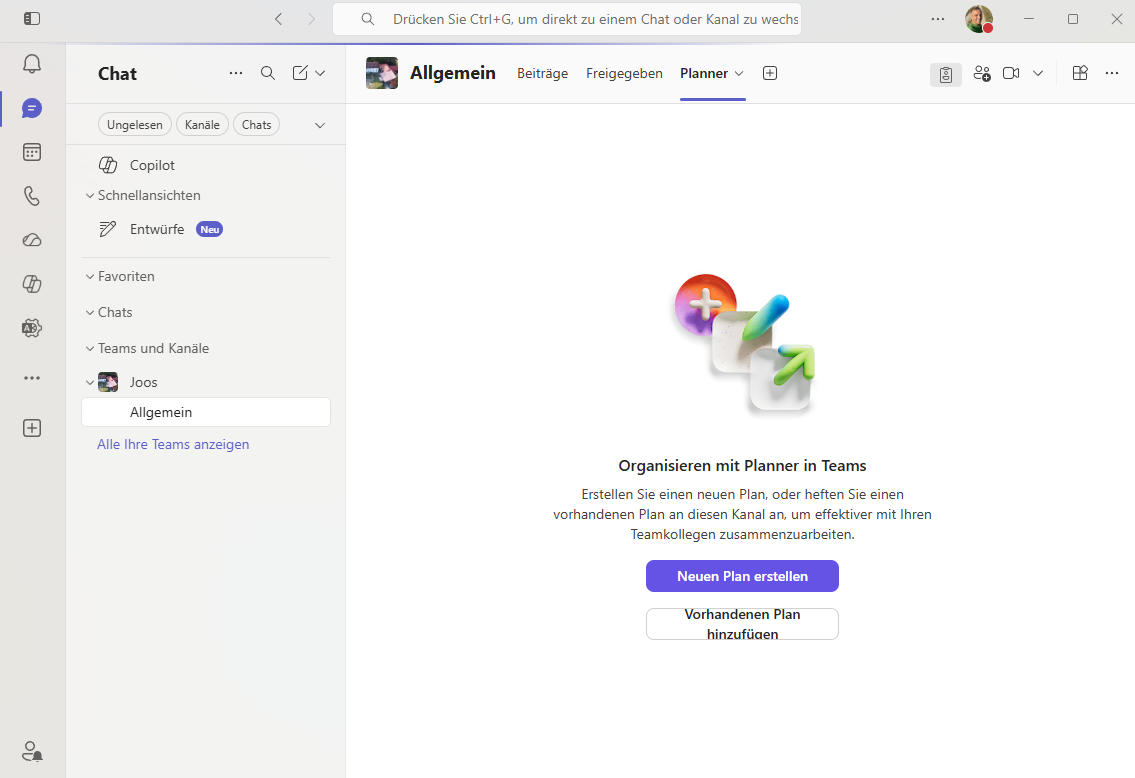
Task: Open the Activity bell icon
Action: coord(32,64)
